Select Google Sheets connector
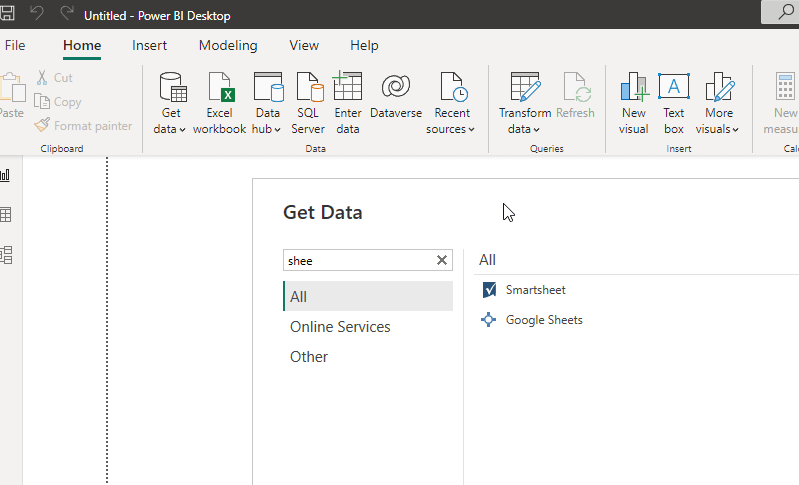The height and width of the screenshot is (485, 799). pos(543,320)
